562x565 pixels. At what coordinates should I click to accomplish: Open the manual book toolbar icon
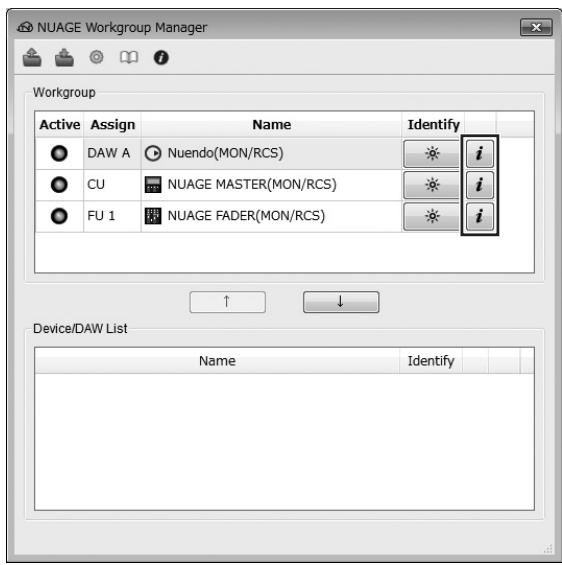coord(129,57)
